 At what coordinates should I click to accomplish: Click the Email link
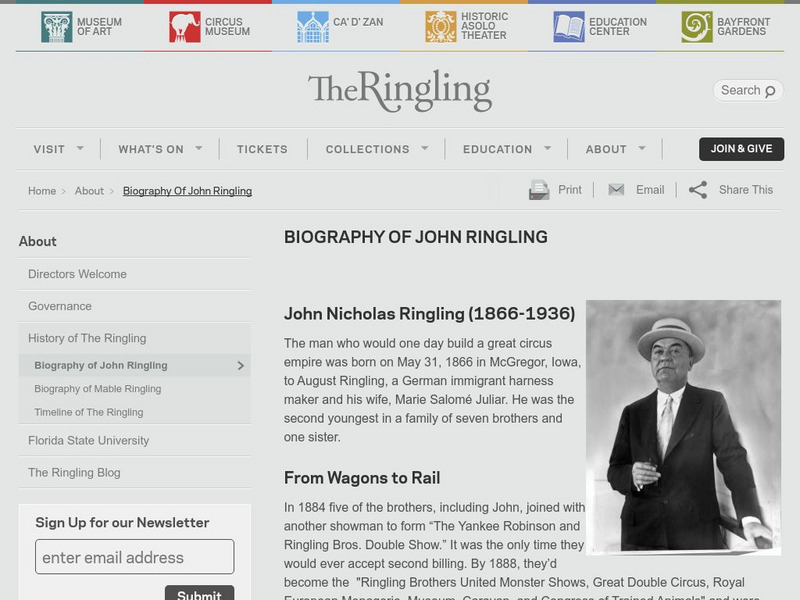(x=650, y=190)
